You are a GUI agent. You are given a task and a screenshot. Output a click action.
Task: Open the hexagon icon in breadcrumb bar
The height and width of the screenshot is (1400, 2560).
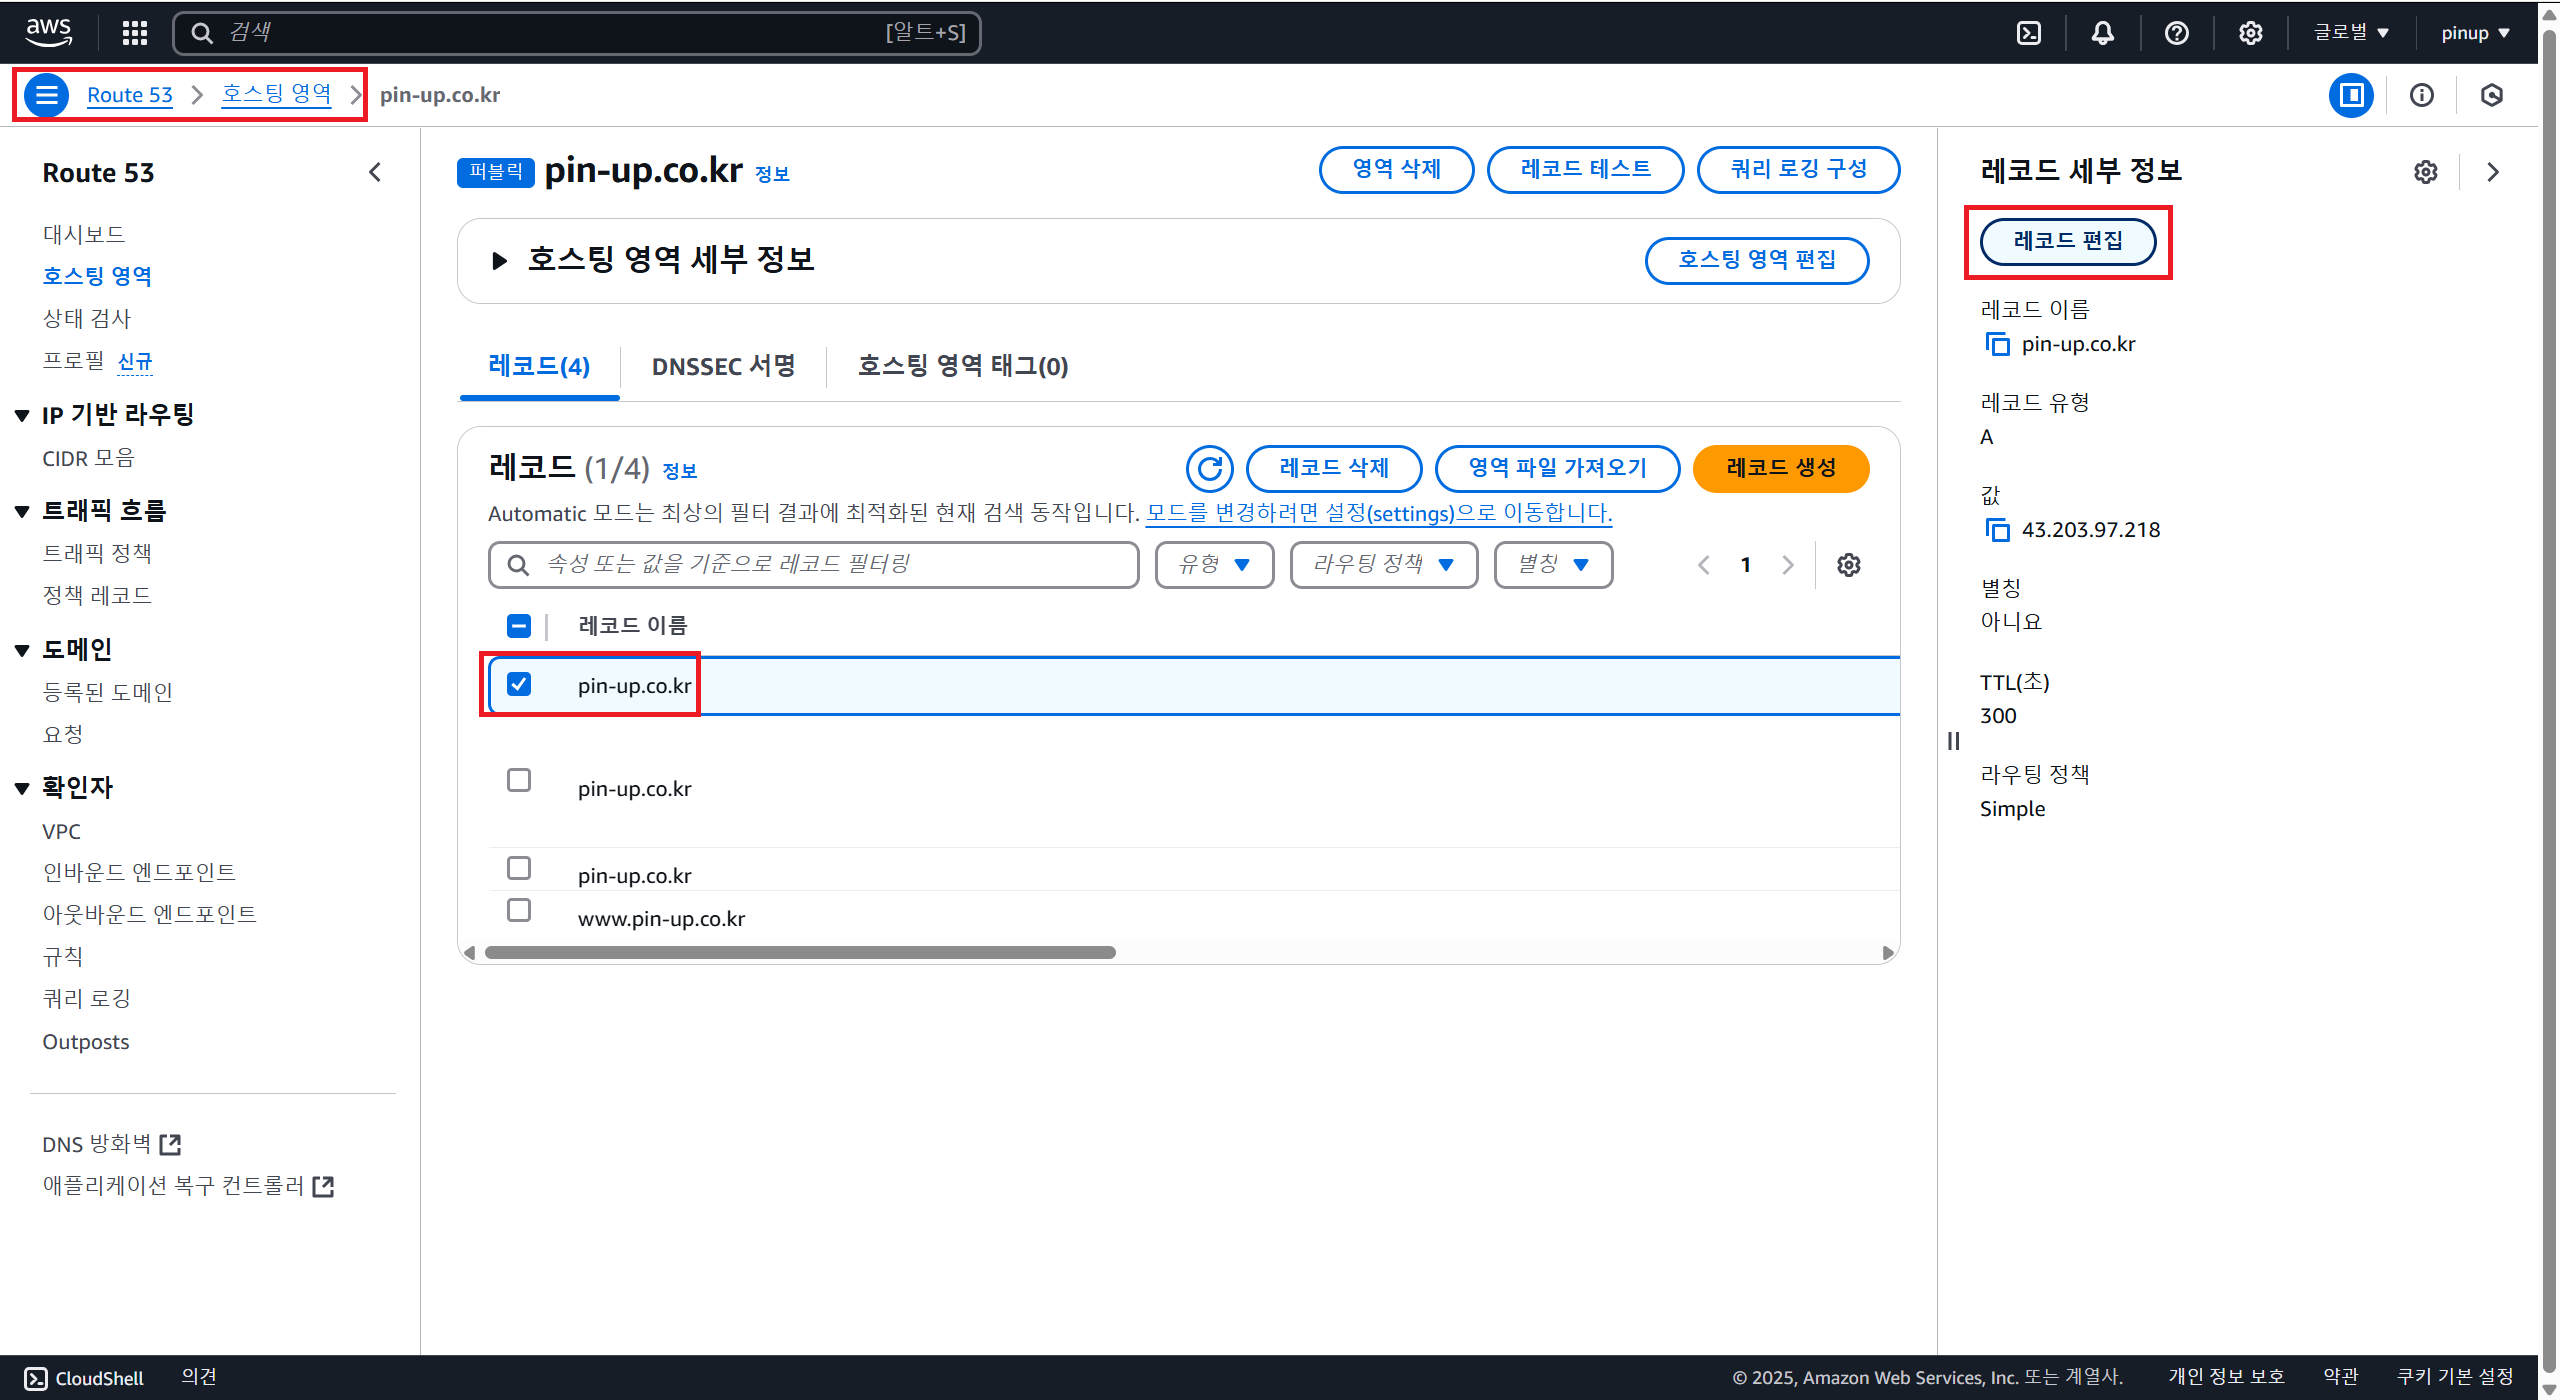[x=2492, y=95]
